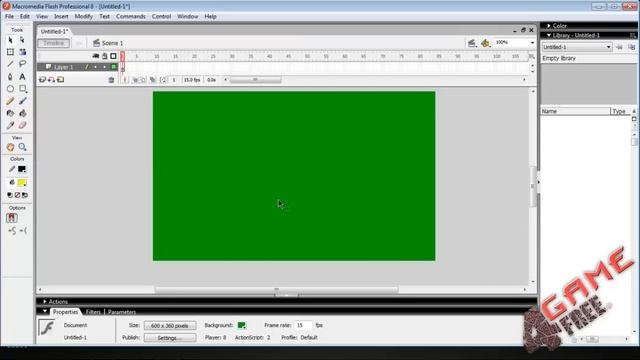Toggle show/hide all layers eye icon
This screenshot has width=640, height=360.
click(96, 56)
